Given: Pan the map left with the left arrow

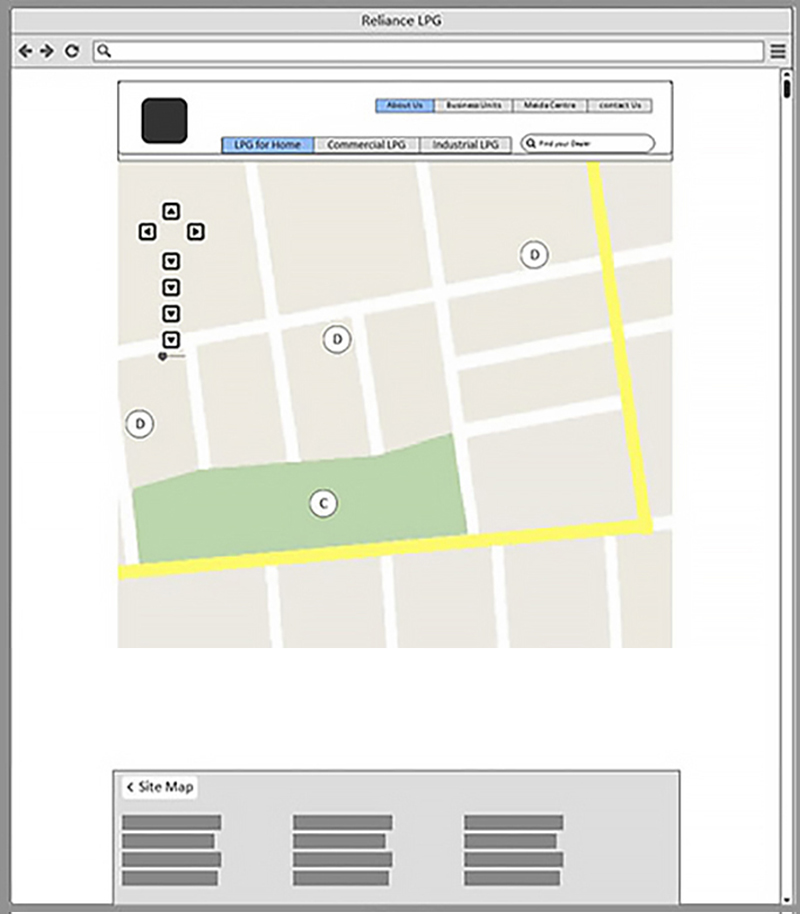Looking at the screenshot, I should [148, 232].
